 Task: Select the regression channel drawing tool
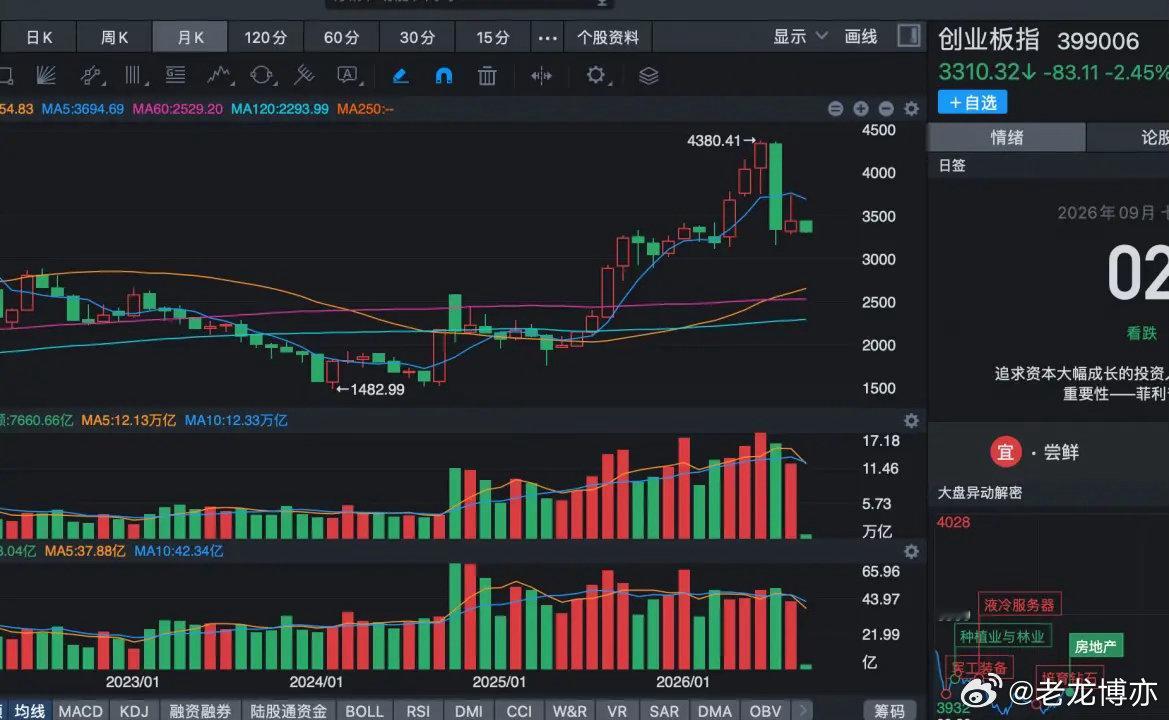pyautogui.click(x=91, y=75)
